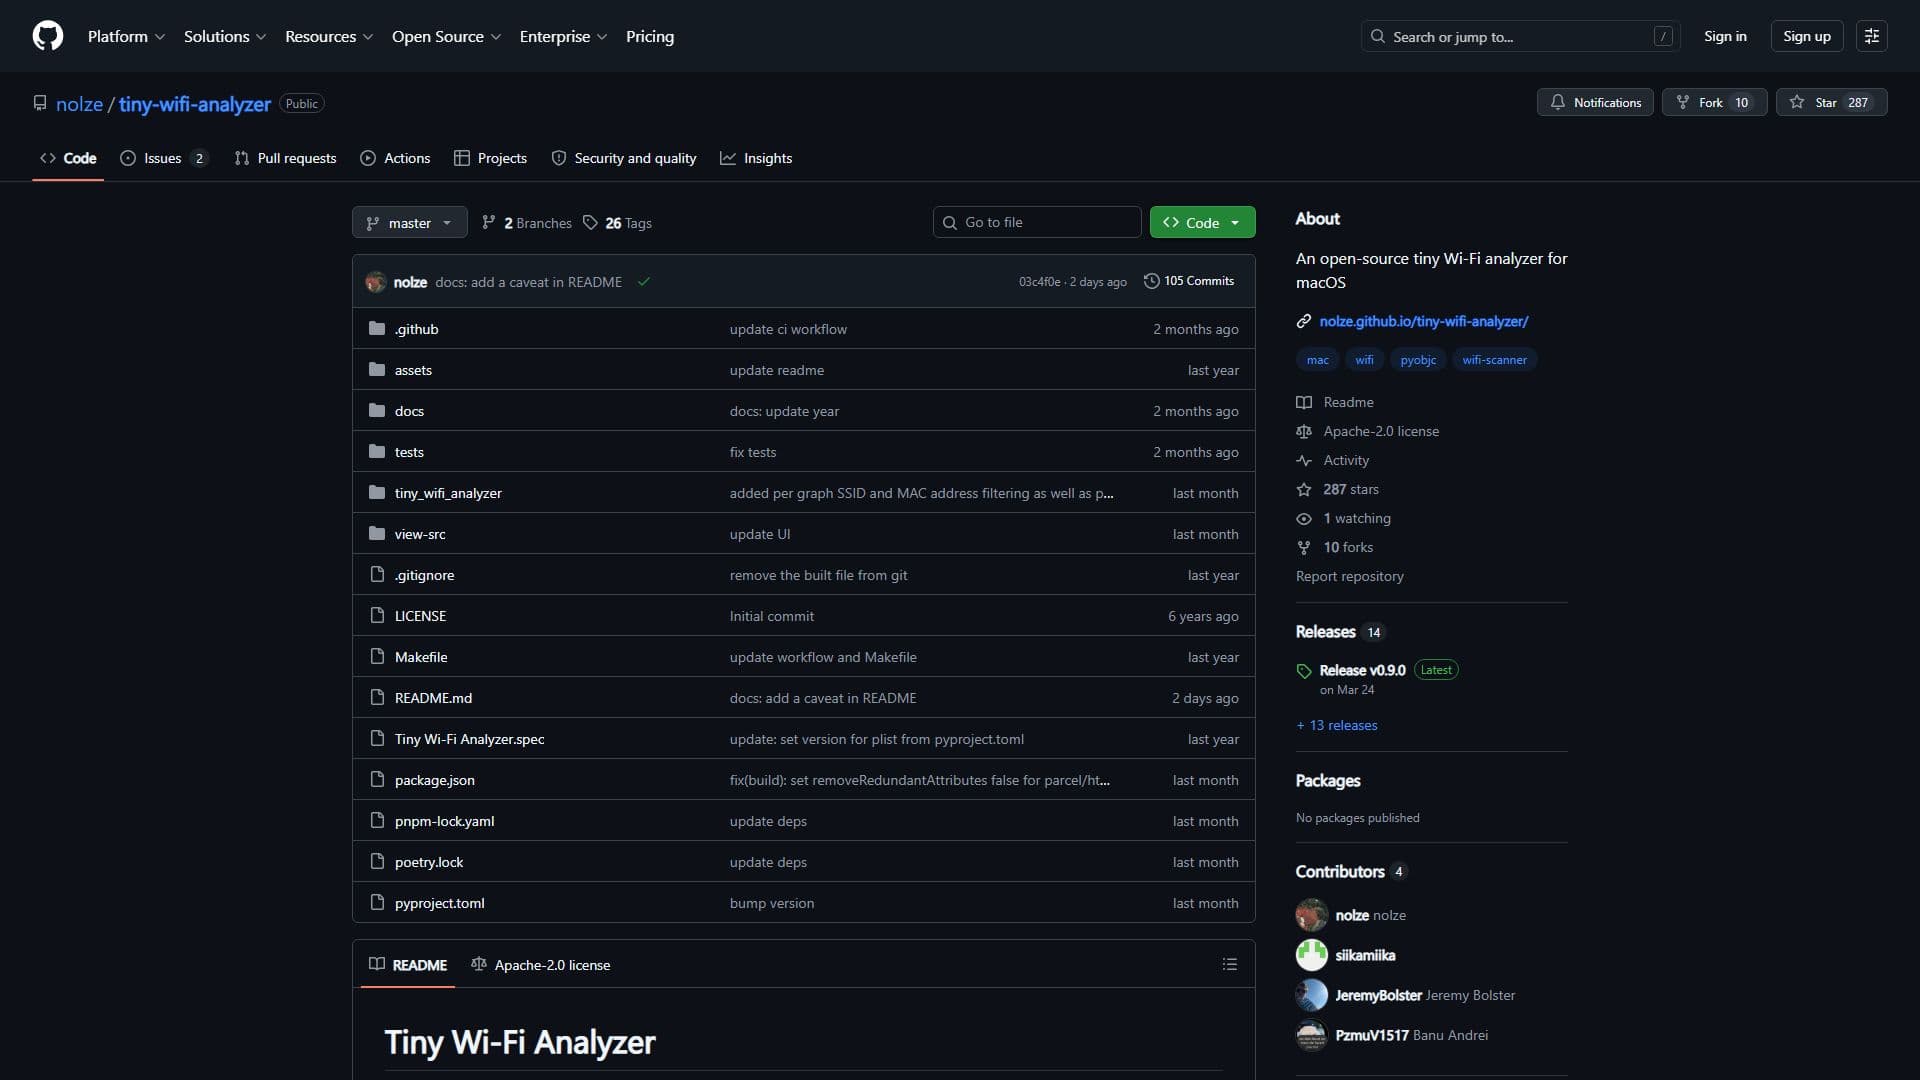Open the 26 Tags link
This screenshot has height=1080, width=1920.
pos(617,223)
